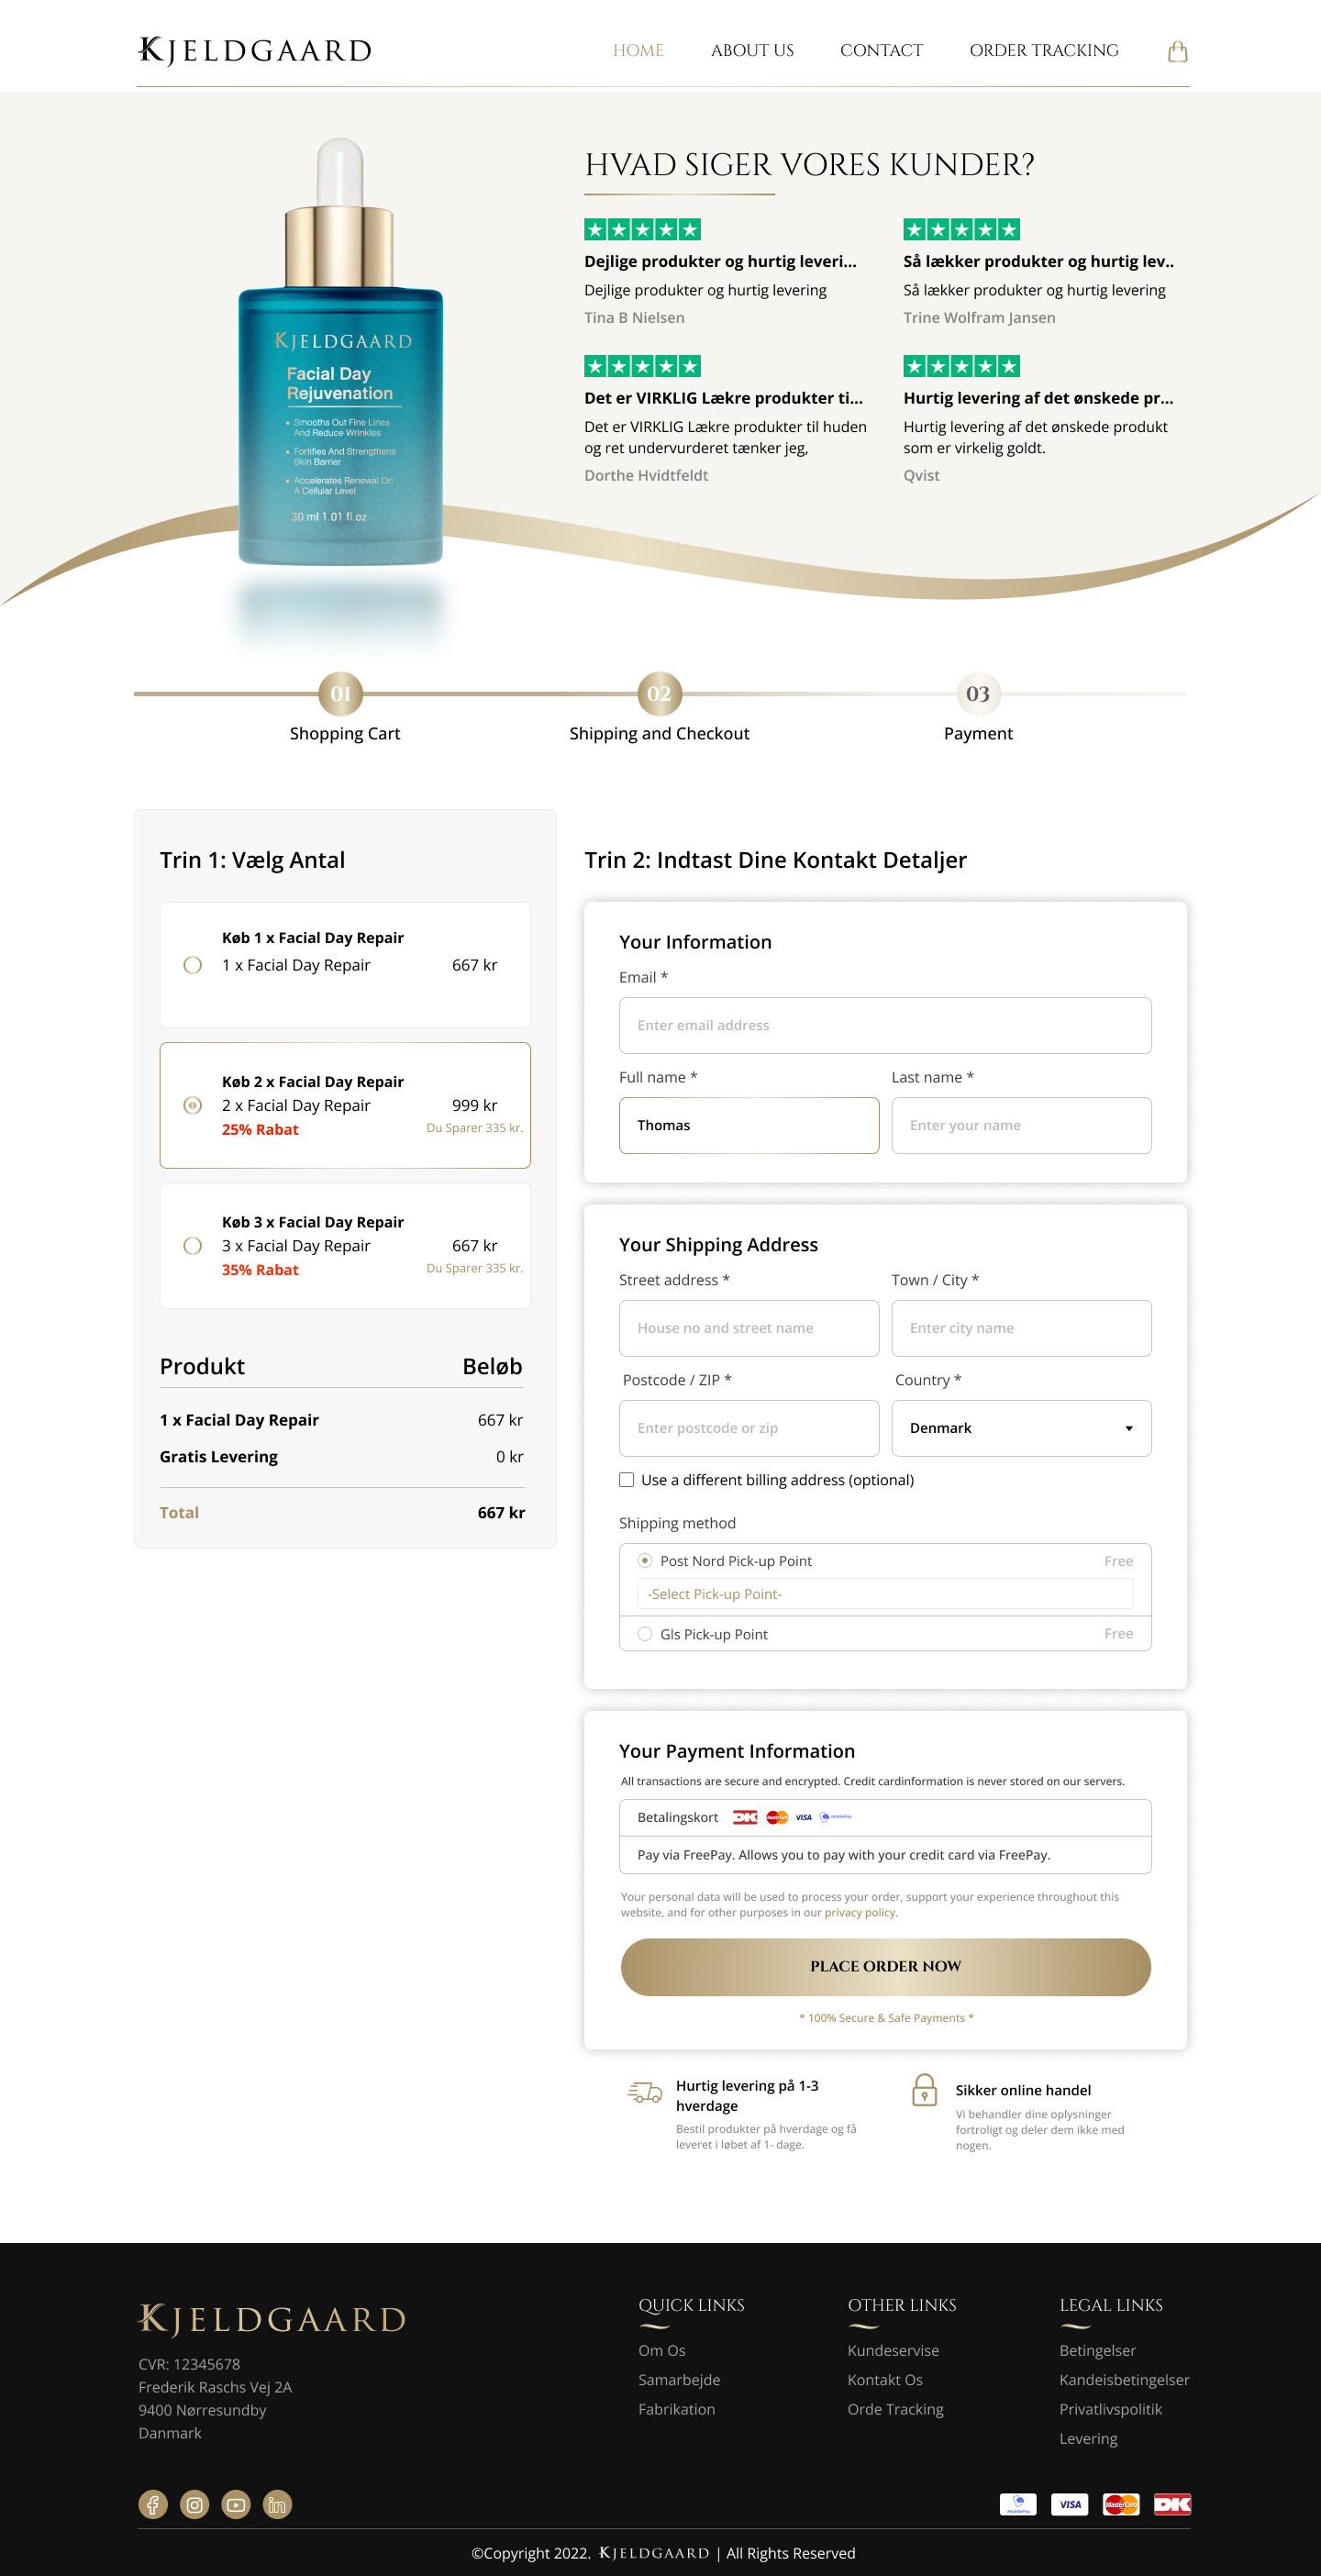Viewport: 1321px width, 2576px height.
Task: Focus the Email address input field
Action: (884, 1025)
